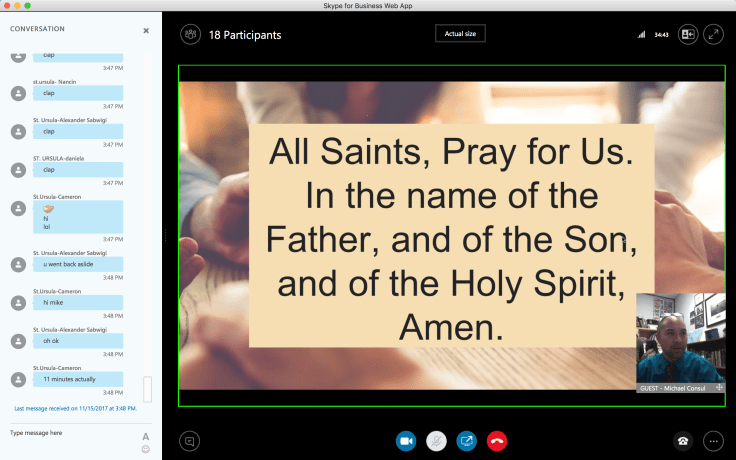Click the '18 Participants' label
The image size is (736, 460).
pyautogui.click(x=245, y=35)
